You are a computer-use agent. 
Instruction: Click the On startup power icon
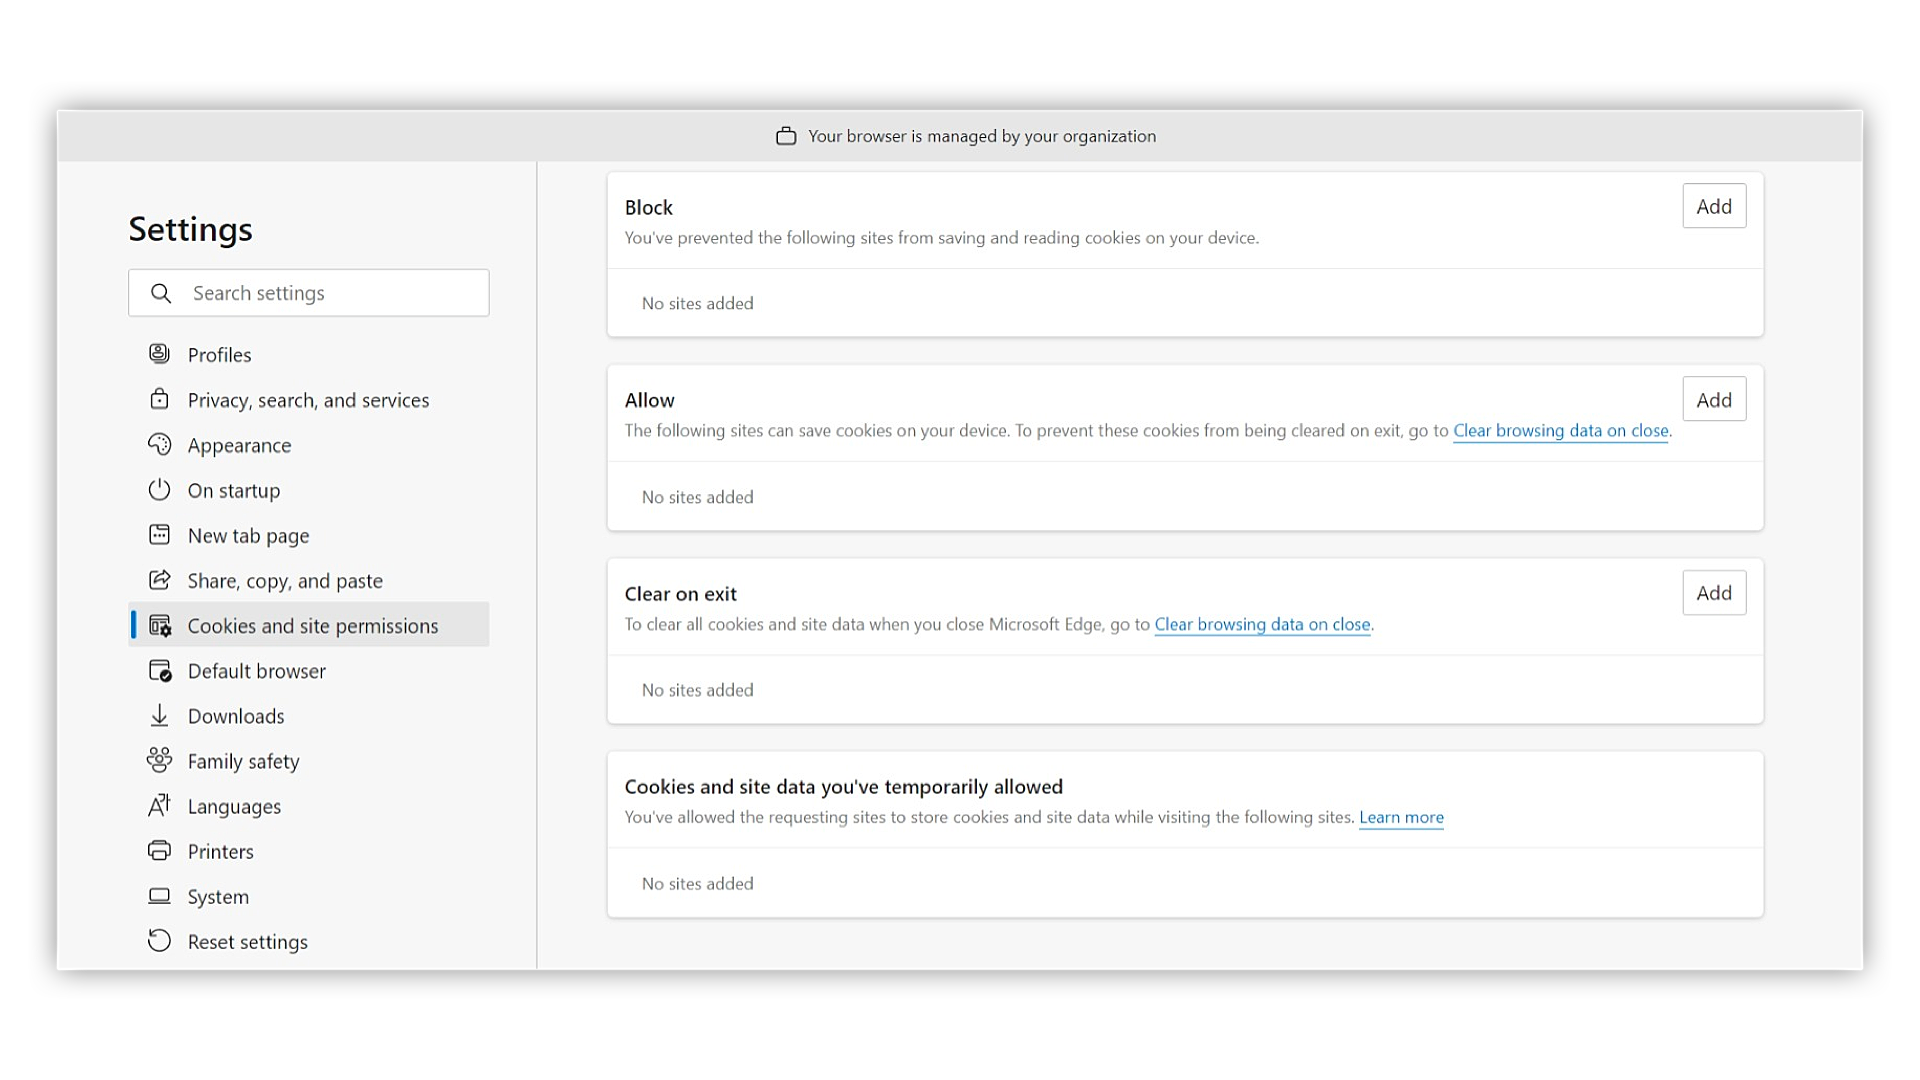pyautogui.click(x=159, y=490)
